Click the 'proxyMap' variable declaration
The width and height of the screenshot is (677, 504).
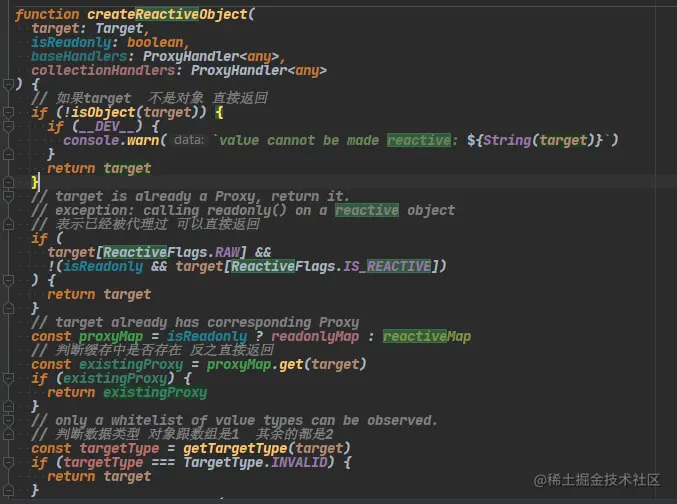111,336
